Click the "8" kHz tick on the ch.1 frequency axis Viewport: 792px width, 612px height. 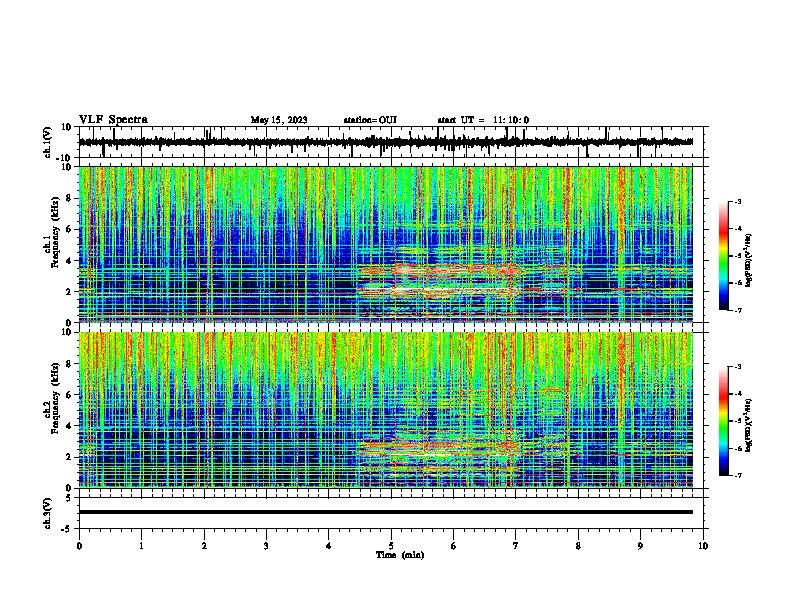(x=69, y=198)
